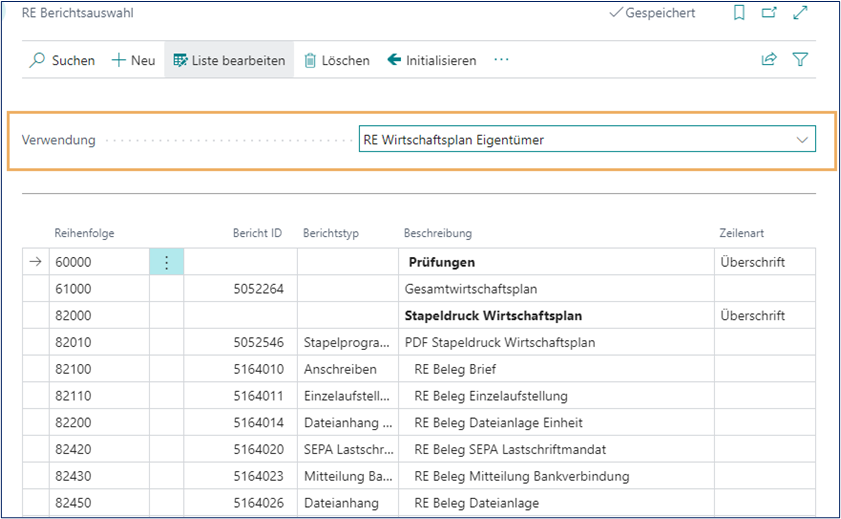This screenshot has height=519, width=841.
Task: Open the more actions ellipsis menu
Action: (502, 60)
